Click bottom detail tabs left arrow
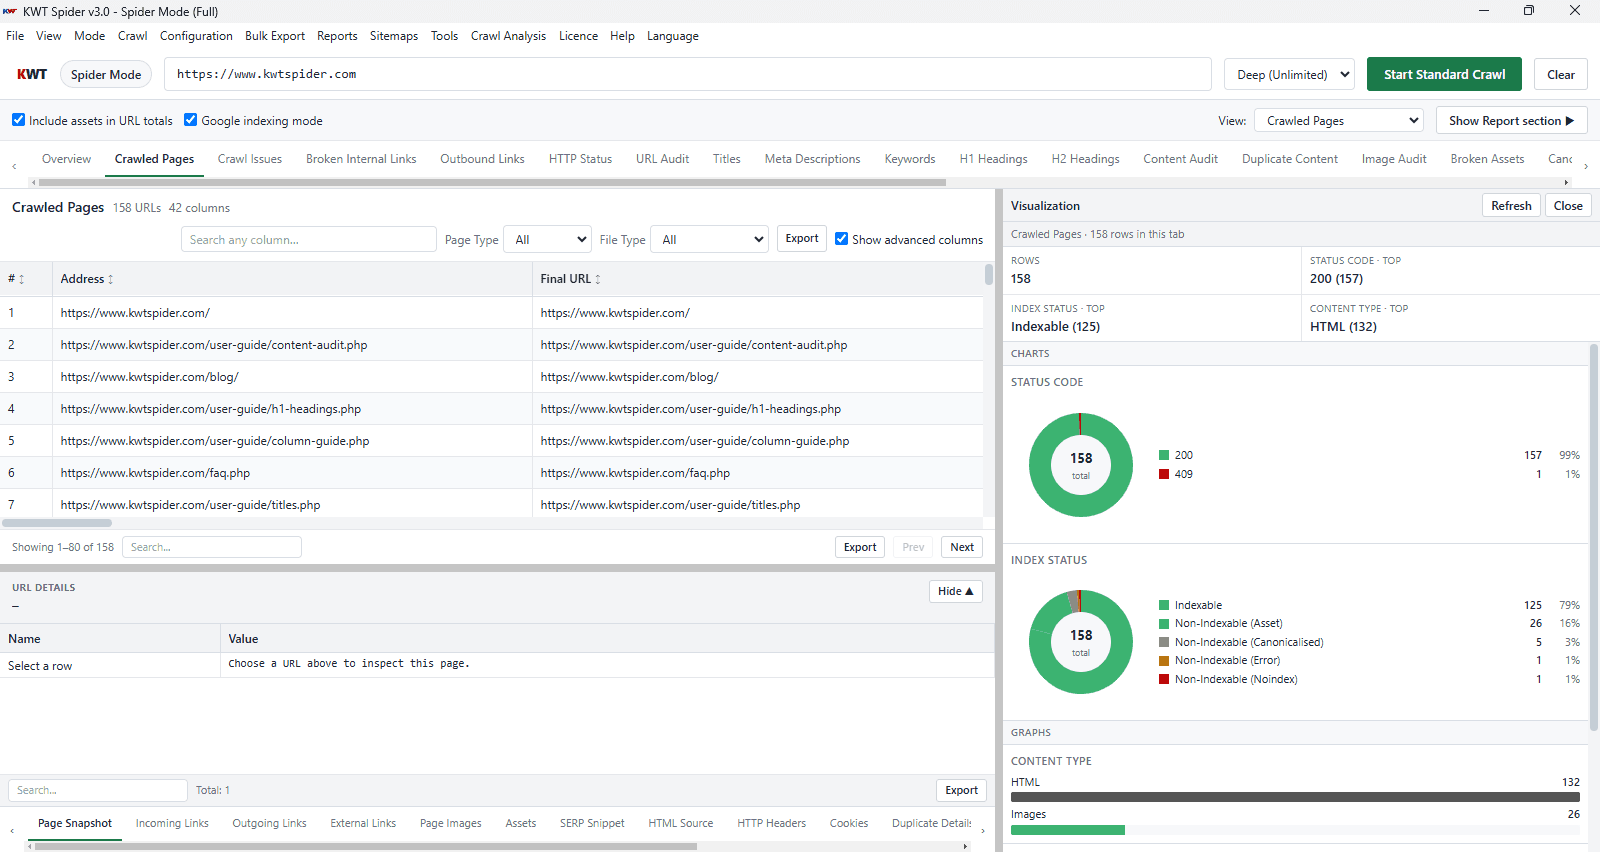The image size is (1600, 852). click(x=13, y=830)
